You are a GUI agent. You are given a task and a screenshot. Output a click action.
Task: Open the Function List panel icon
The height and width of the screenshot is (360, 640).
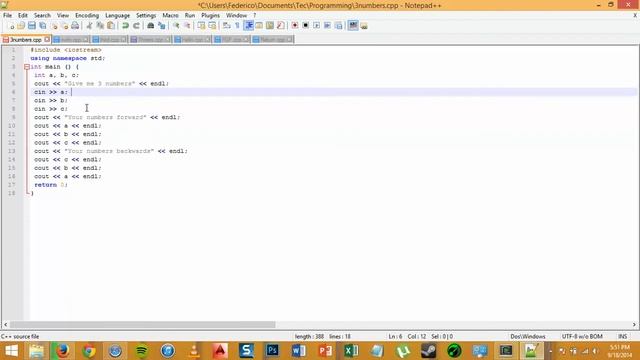(x=280, y=26)
